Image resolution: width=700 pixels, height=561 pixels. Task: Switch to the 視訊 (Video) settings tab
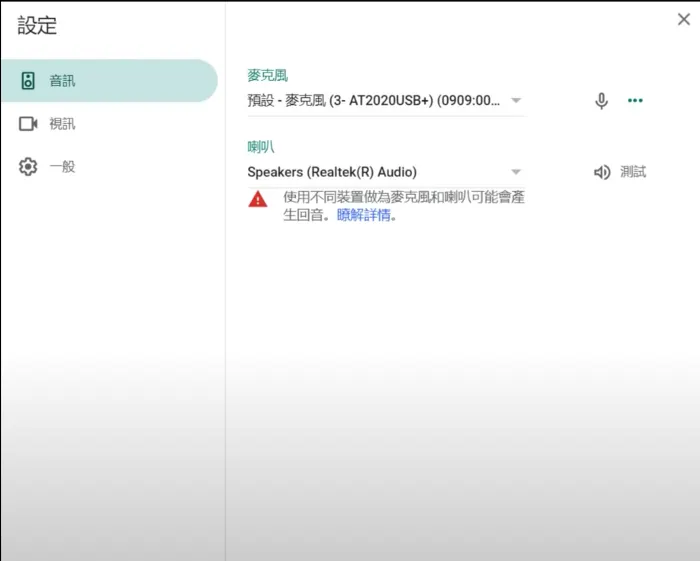109,124
